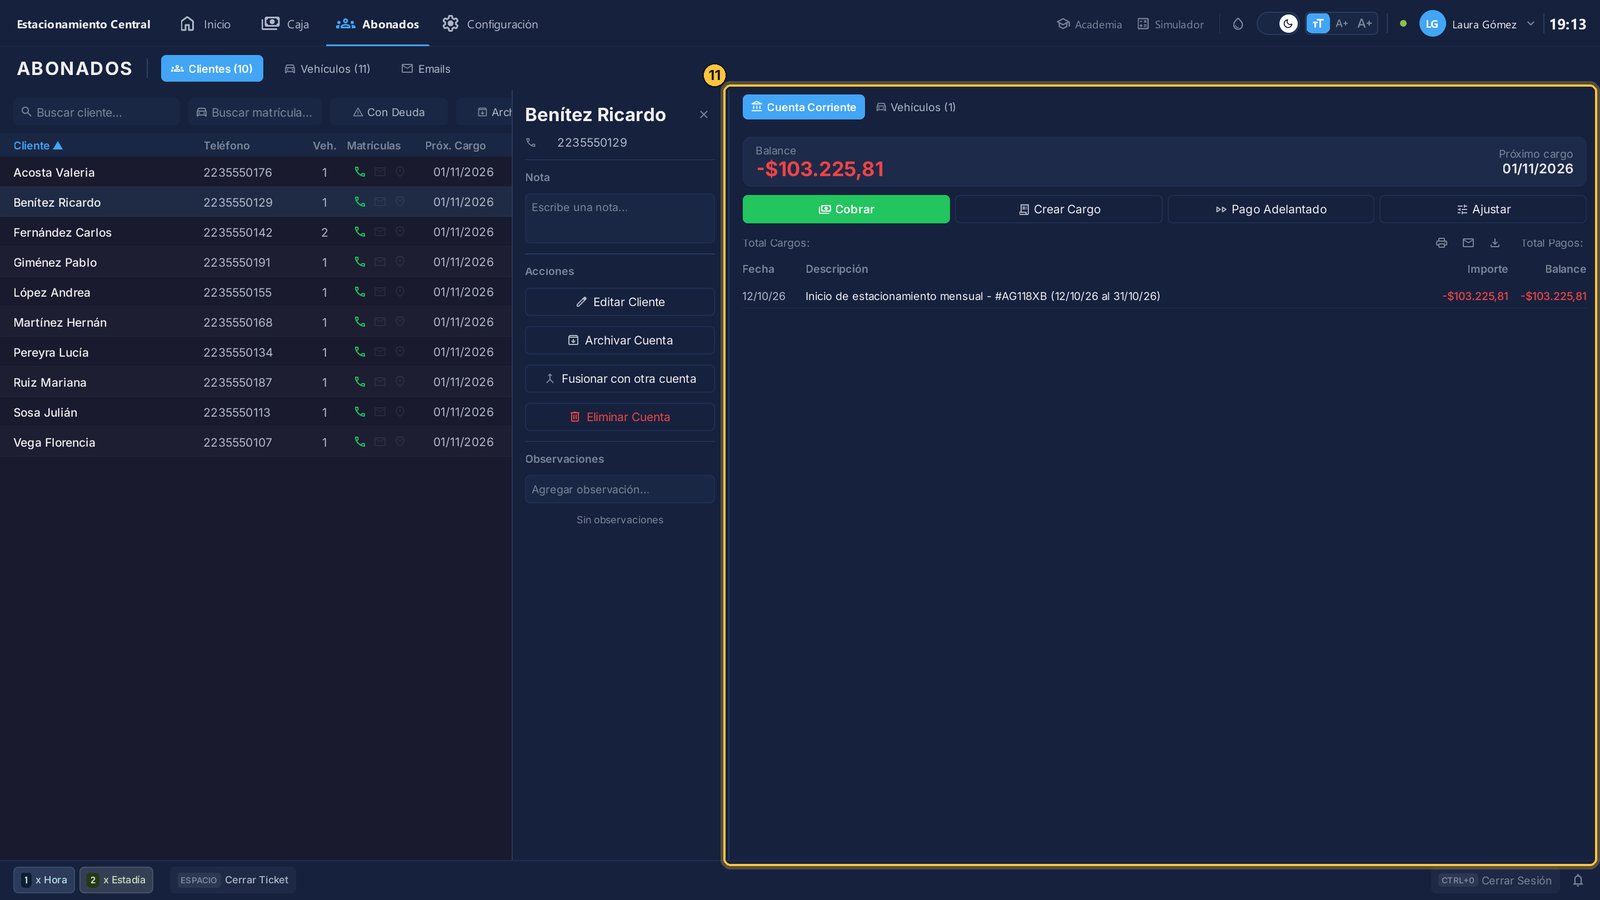Viewport: 1600px width, 900px height.
Task: Click Editar Cliente button
Action: pyautogui.click(x=620, y=302)
